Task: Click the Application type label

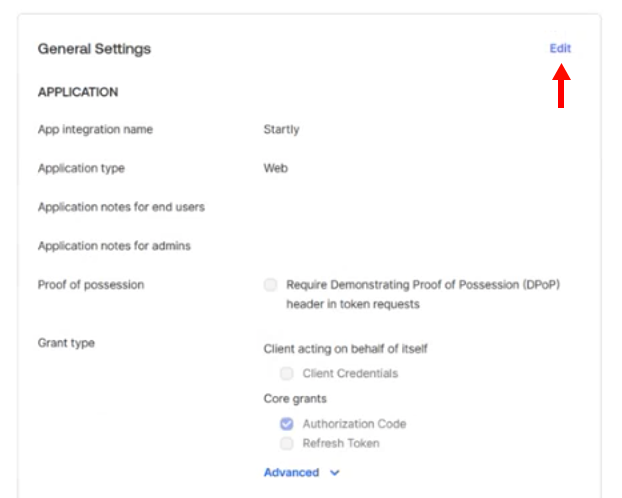Action: (81, 169)
